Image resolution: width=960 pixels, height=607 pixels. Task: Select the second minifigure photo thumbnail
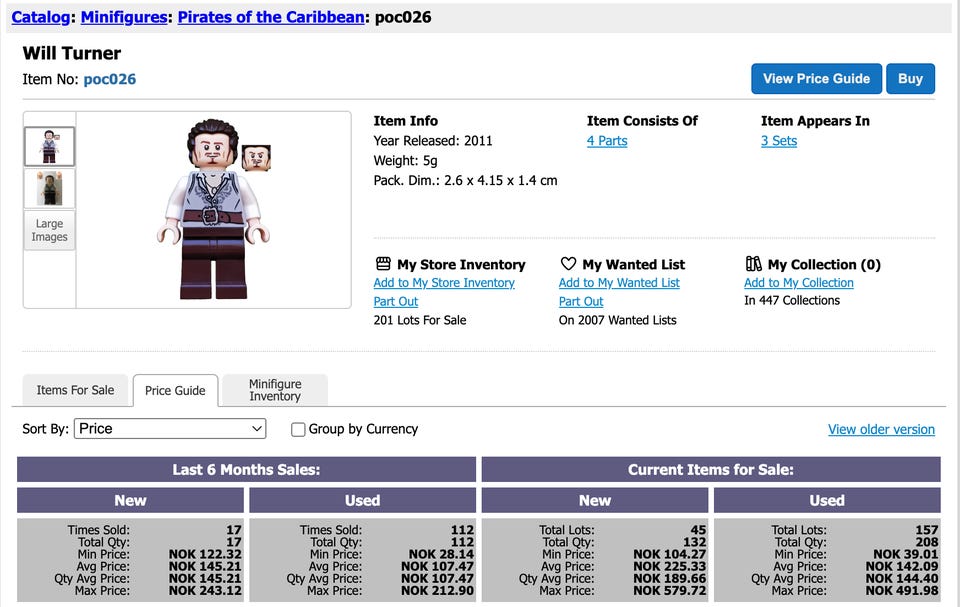pyautogui.click(x=50, y=189)
